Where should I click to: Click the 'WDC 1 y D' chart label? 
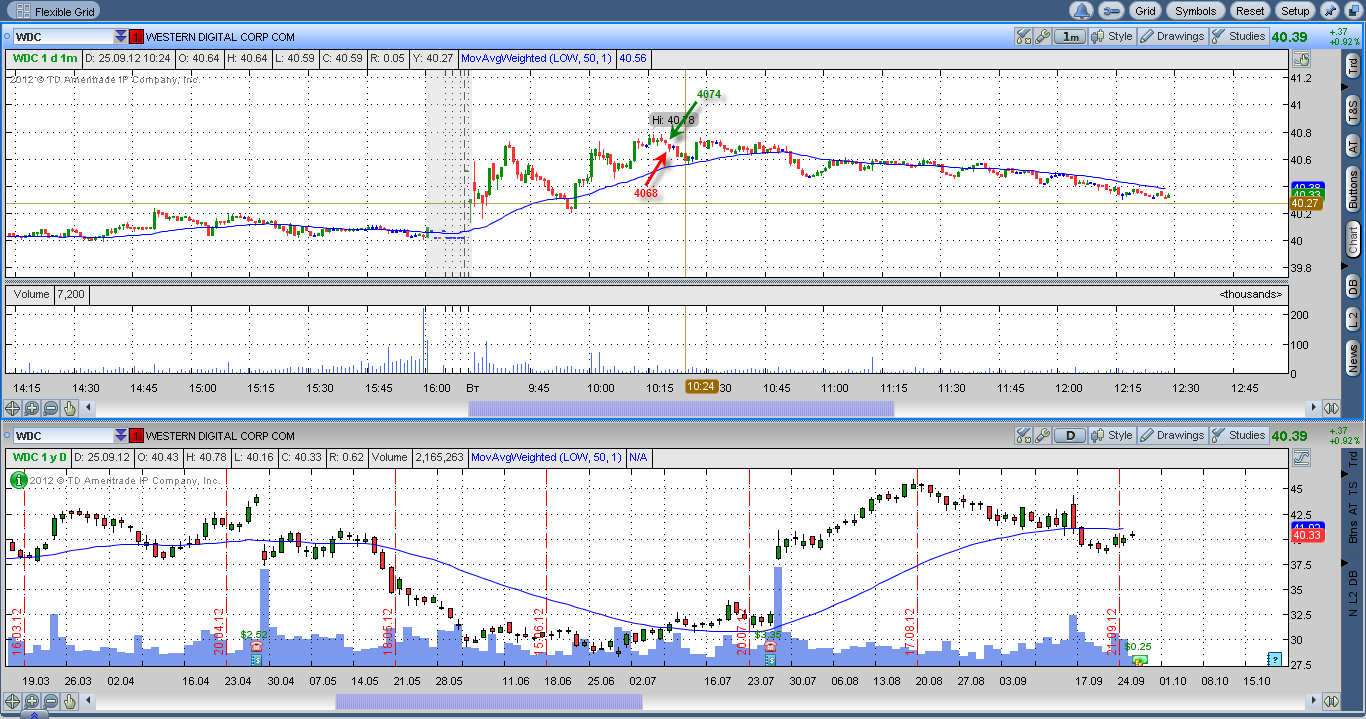pyautogui.click(x=40, y=457)
